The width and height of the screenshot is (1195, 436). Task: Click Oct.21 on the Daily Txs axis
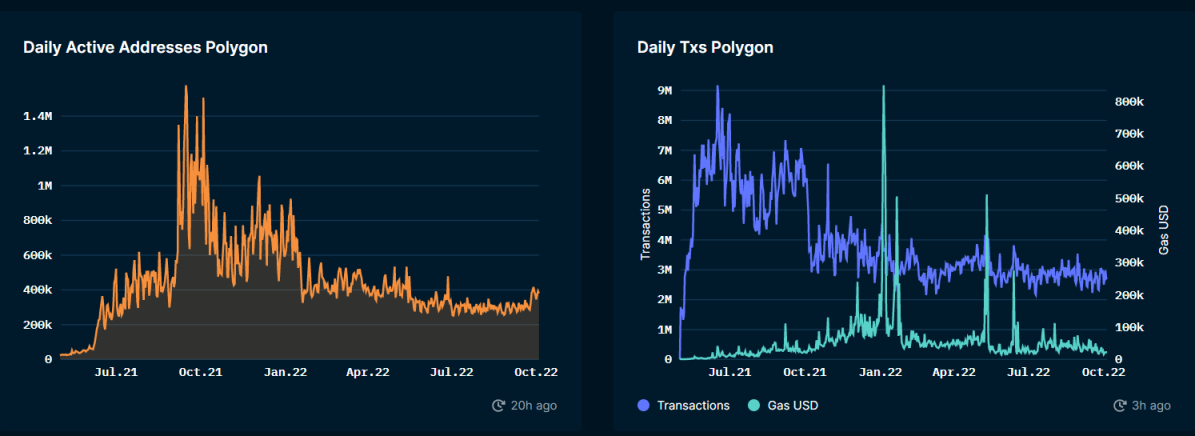point(805,372)
